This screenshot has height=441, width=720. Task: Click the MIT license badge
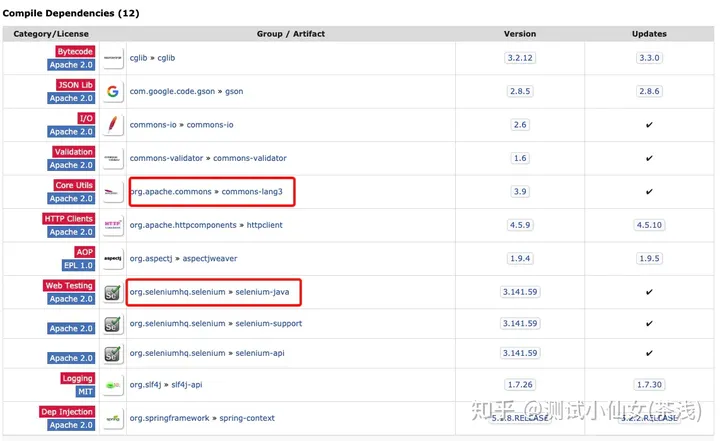(x=85, y=392)
